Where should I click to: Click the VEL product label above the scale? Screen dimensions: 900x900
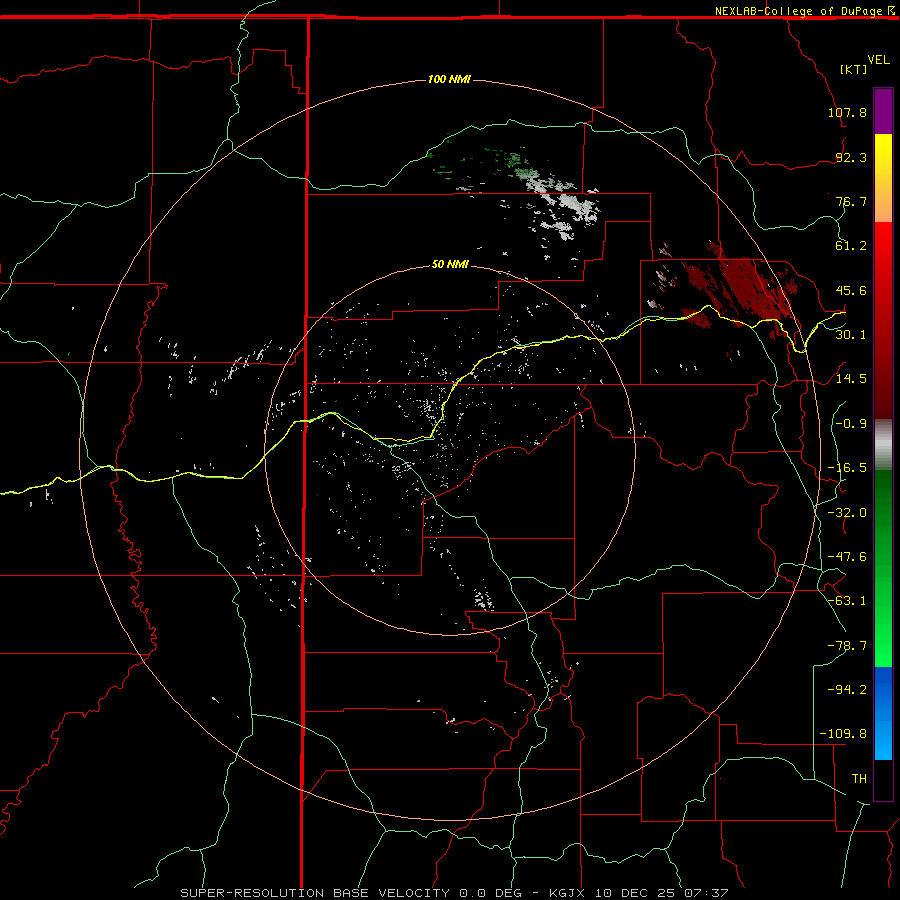878,60
